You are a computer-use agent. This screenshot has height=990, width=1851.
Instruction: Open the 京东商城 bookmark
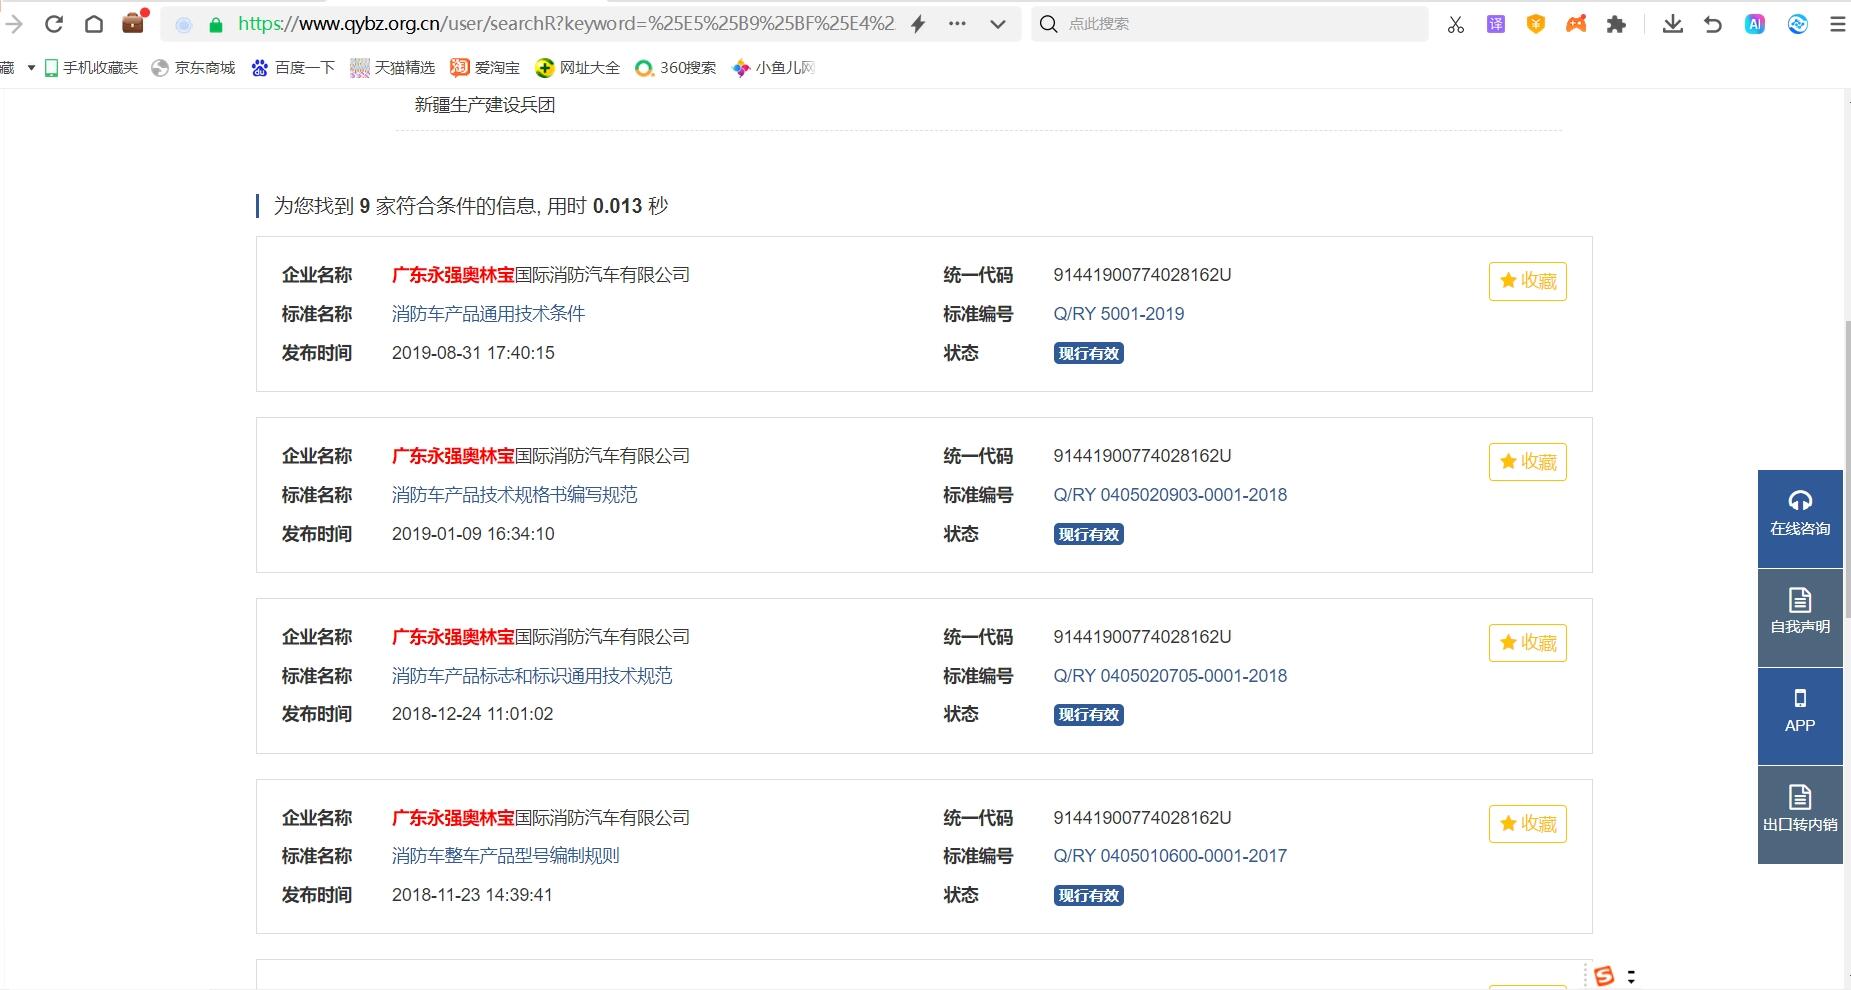193,68
